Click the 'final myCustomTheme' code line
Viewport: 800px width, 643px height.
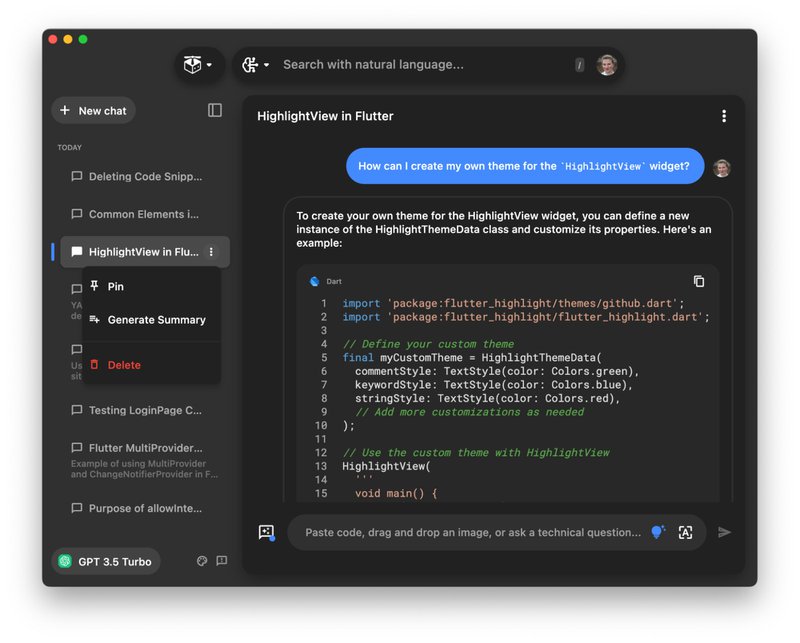tap(472, 358)
